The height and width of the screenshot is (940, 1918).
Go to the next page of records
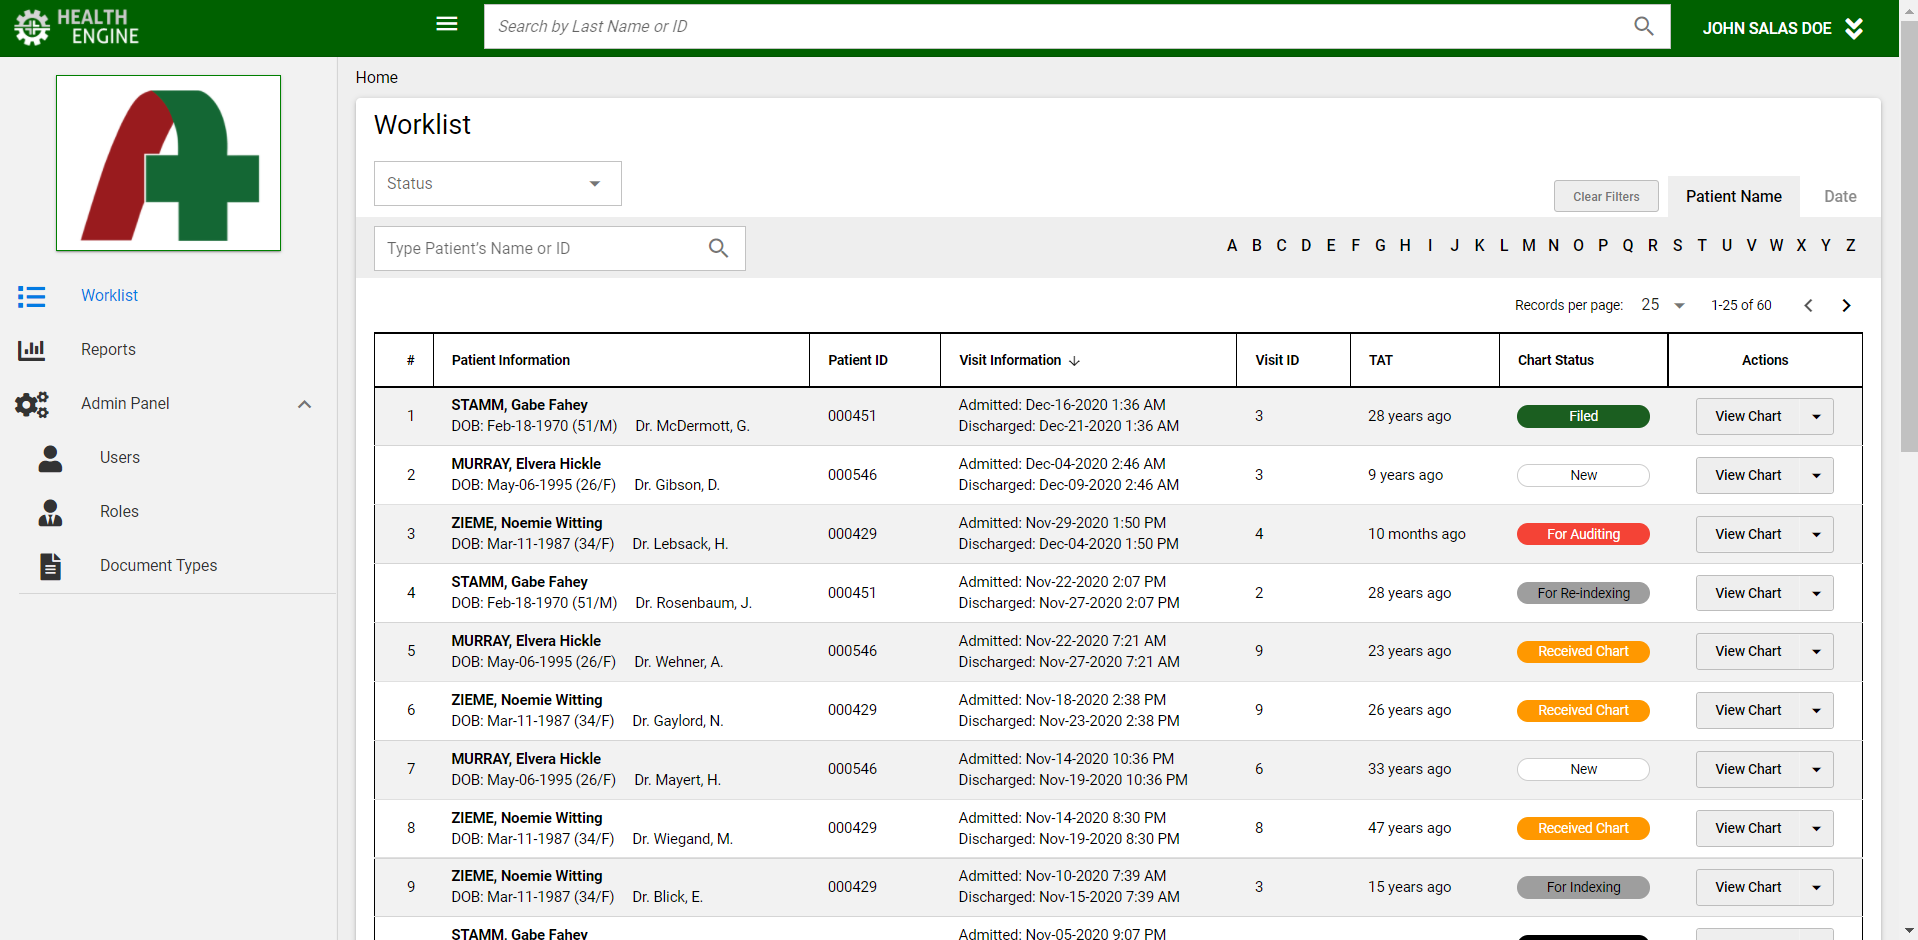(x=1846, y=305)
